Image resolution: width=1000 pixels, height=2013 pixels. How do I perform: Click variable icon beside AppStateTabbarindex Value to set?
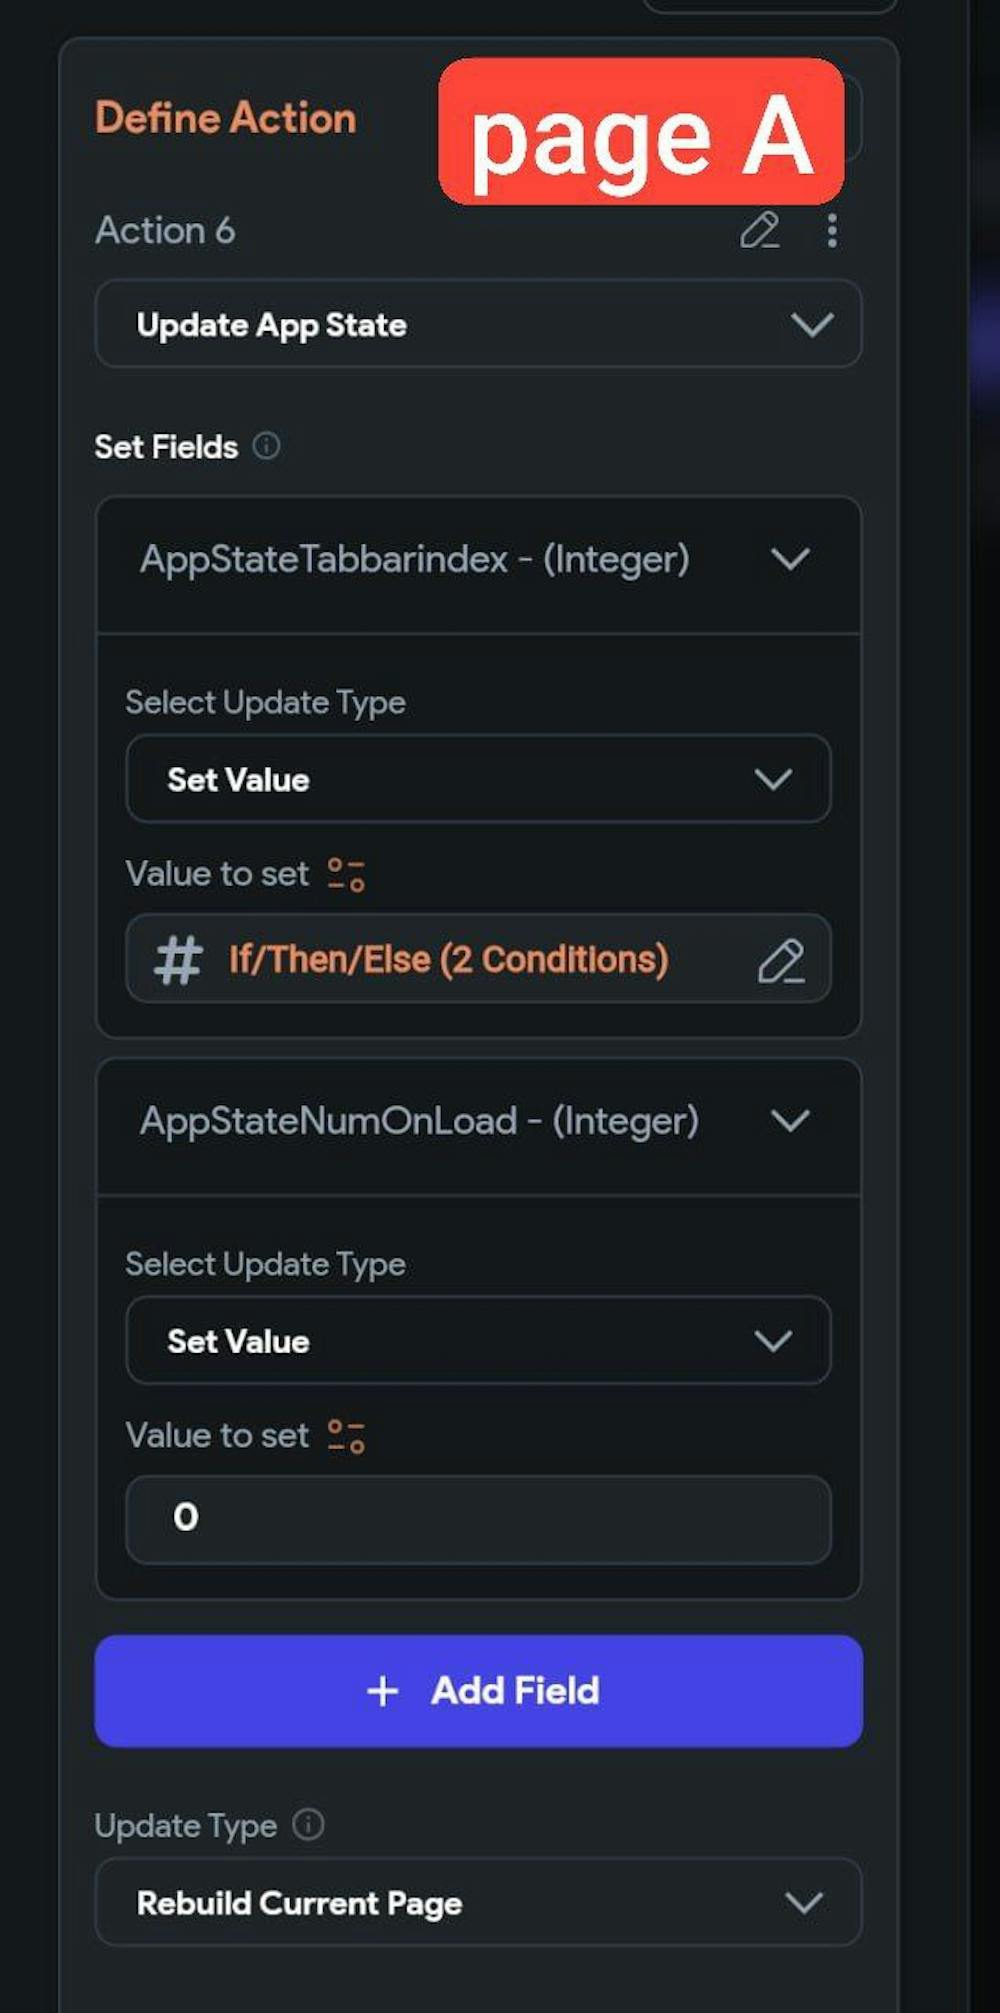pos(346,874)
